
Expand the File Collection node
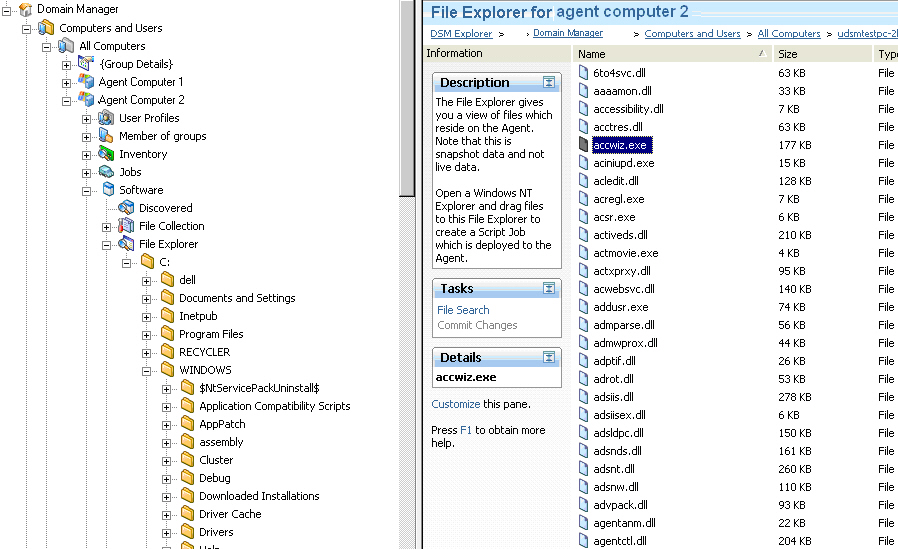pos(107,227)
